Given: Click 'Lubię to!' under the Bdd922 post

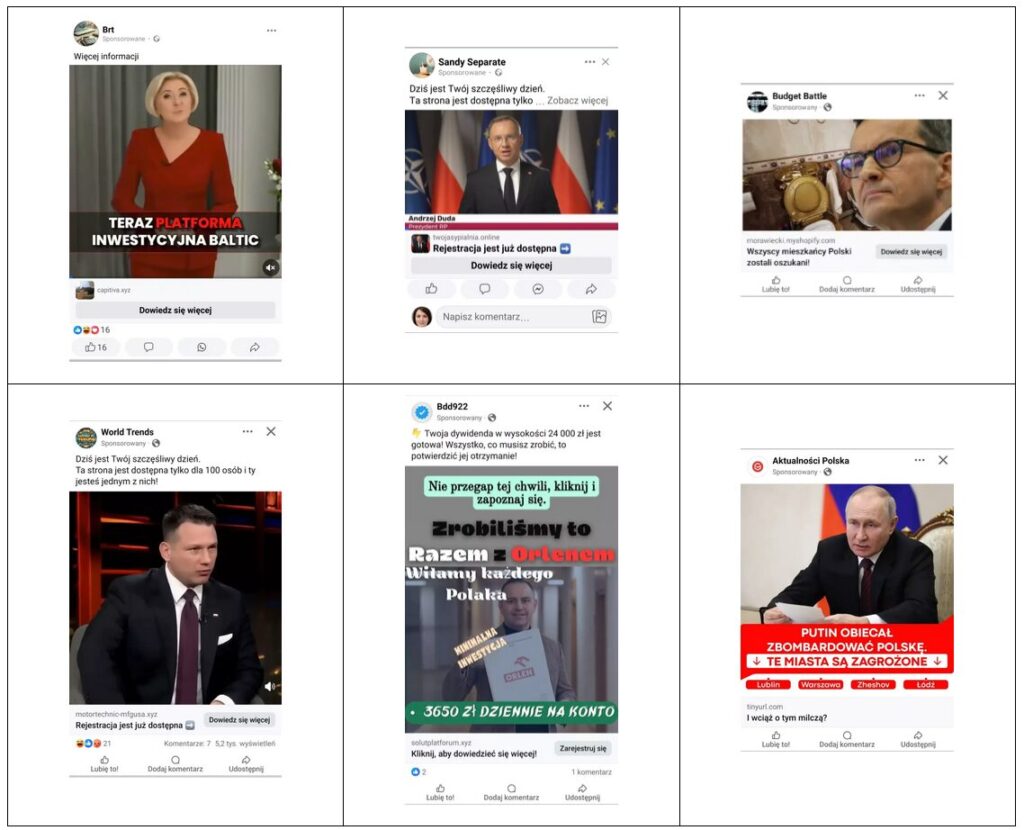Looking at the screenshot, I should tap(440, 793).
